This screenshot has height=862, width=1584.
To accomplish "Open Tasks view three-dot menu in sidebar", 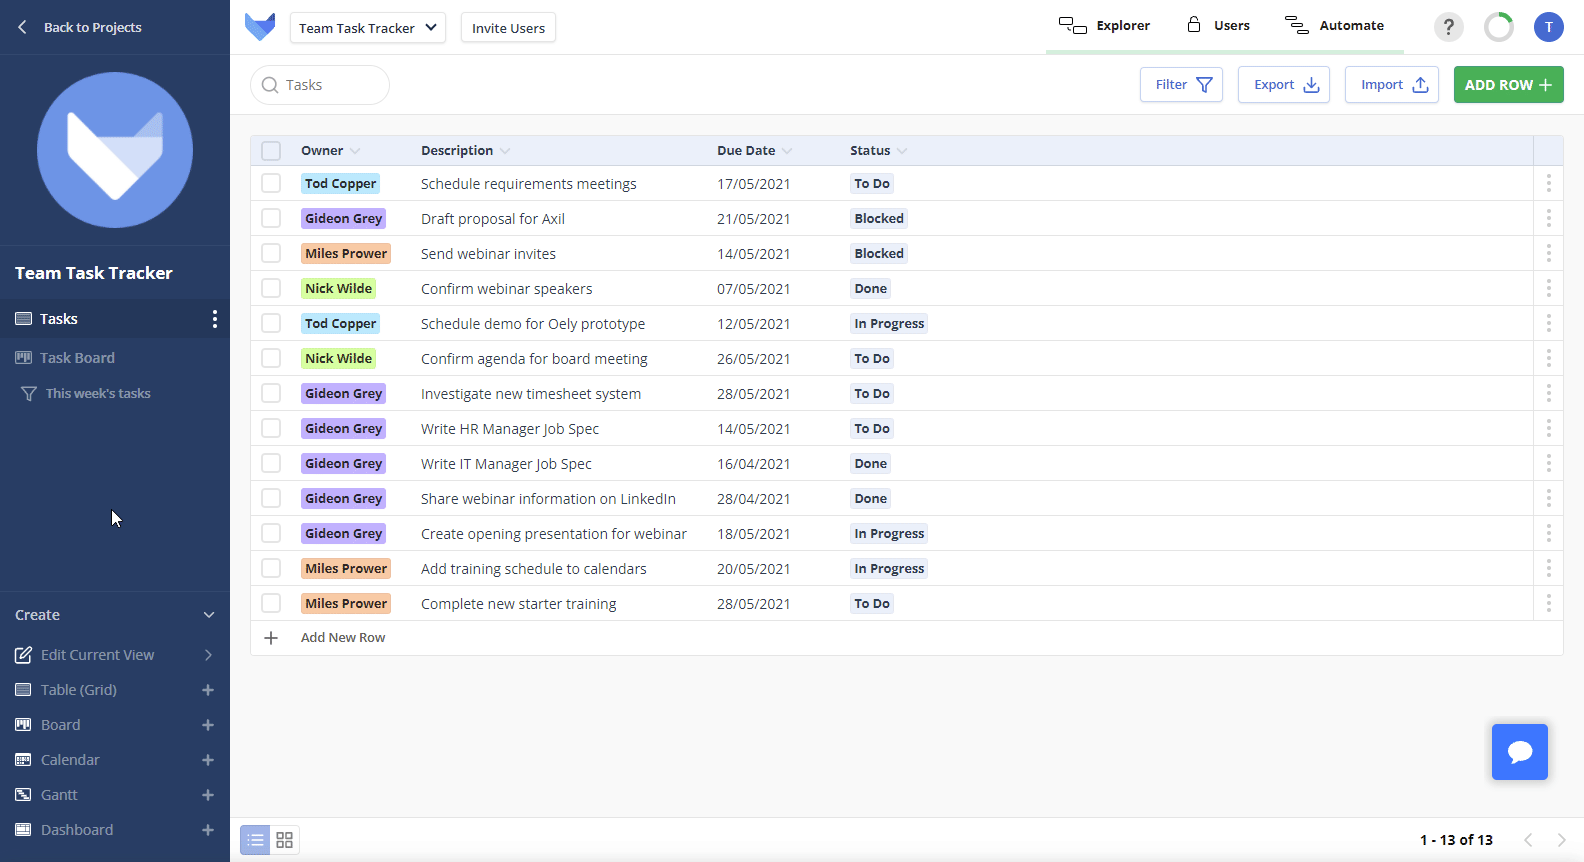I will click(214, 319).
